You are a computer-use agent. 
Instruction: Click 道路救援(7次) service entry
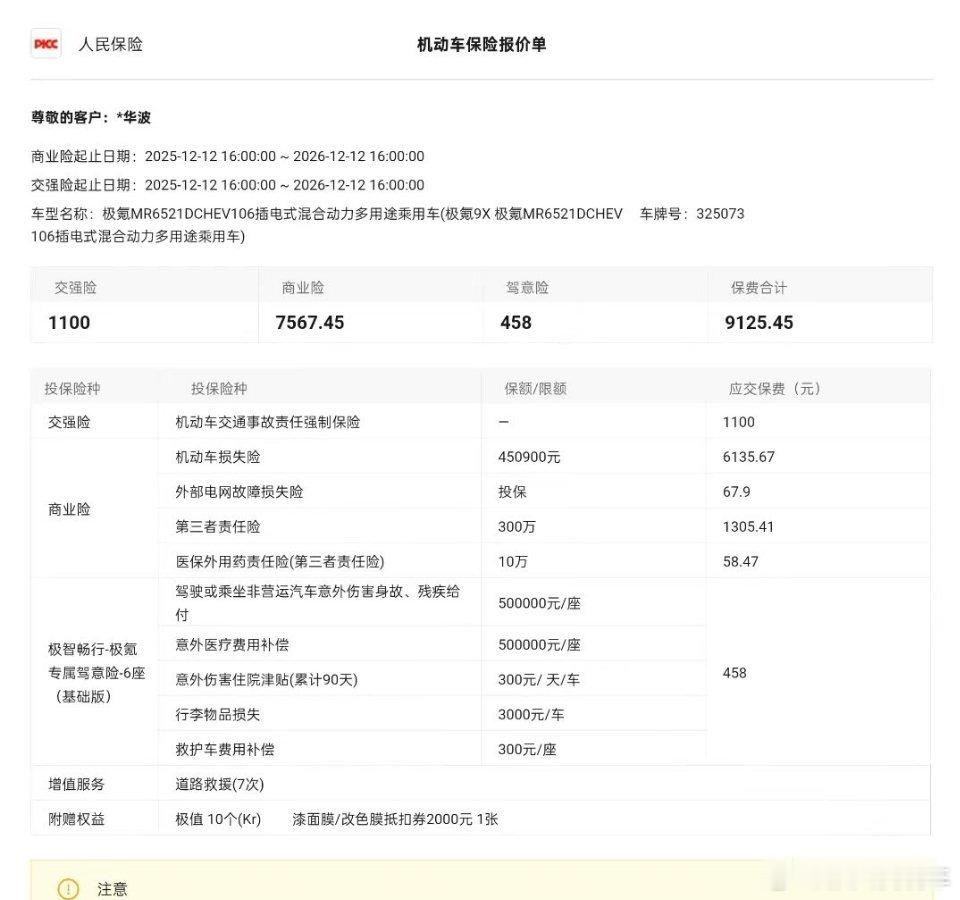pyautogui.click(x=219, y=784)
